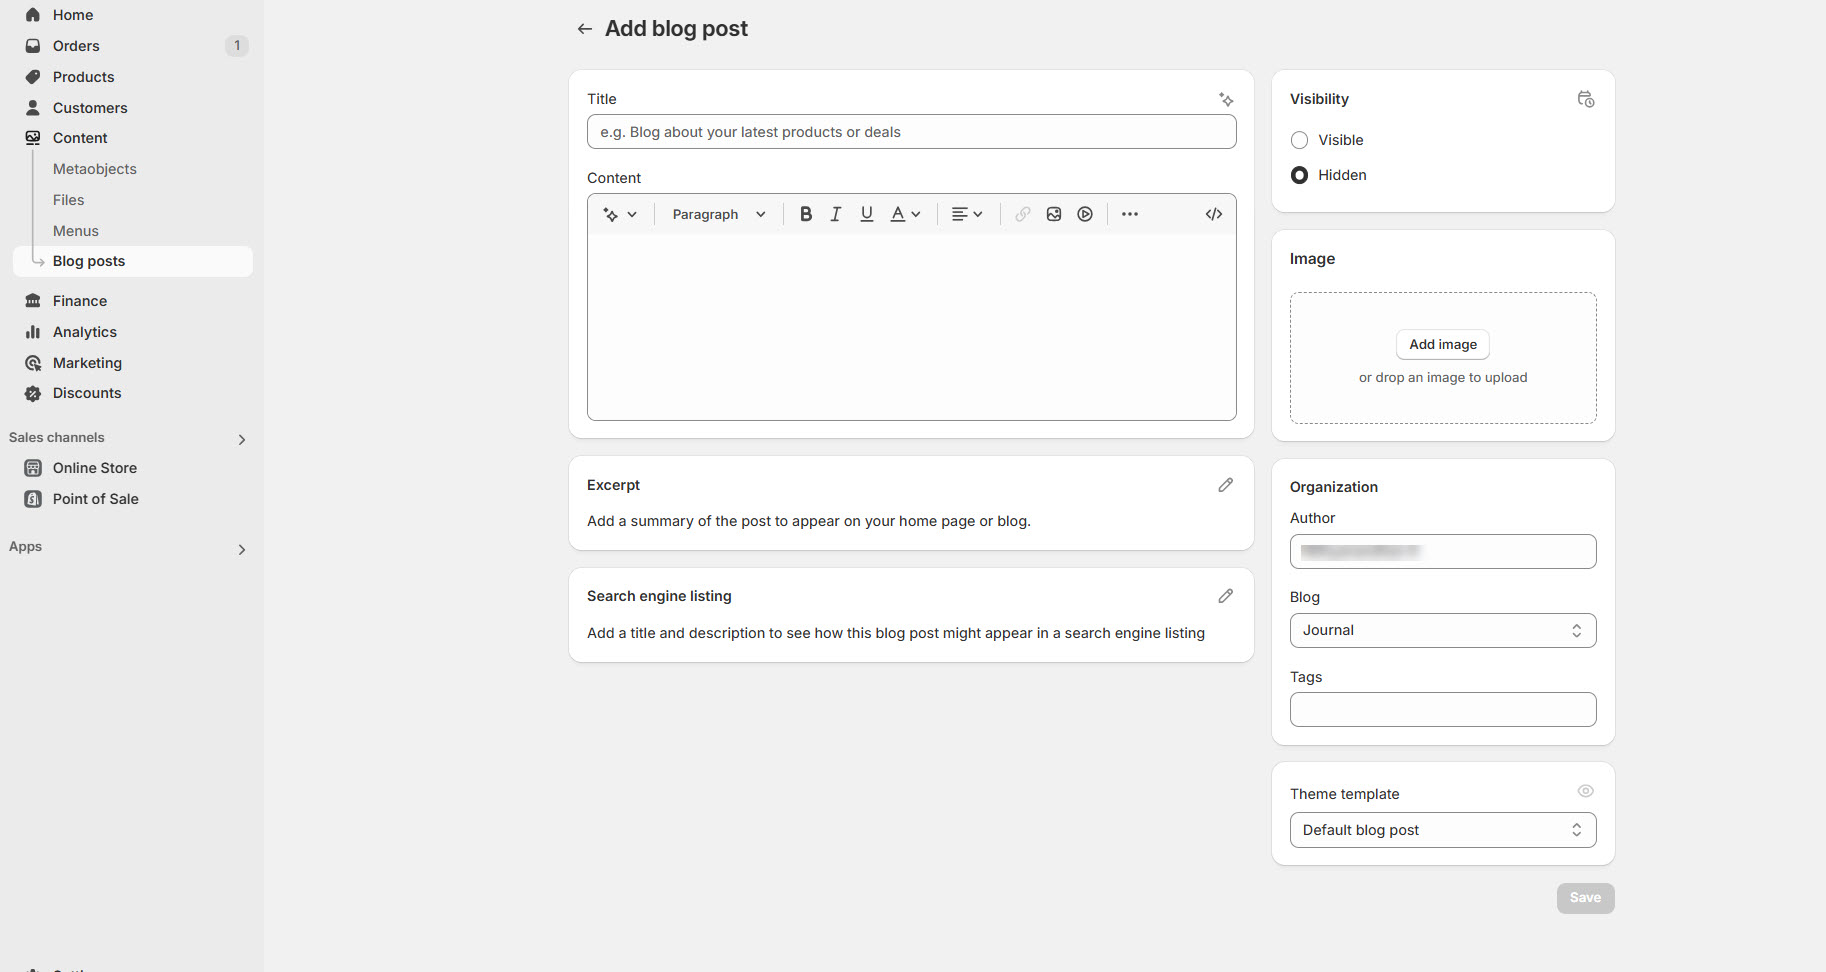Preview theme template via the eye icon
1826x972 pixels.
(1585, 791)
